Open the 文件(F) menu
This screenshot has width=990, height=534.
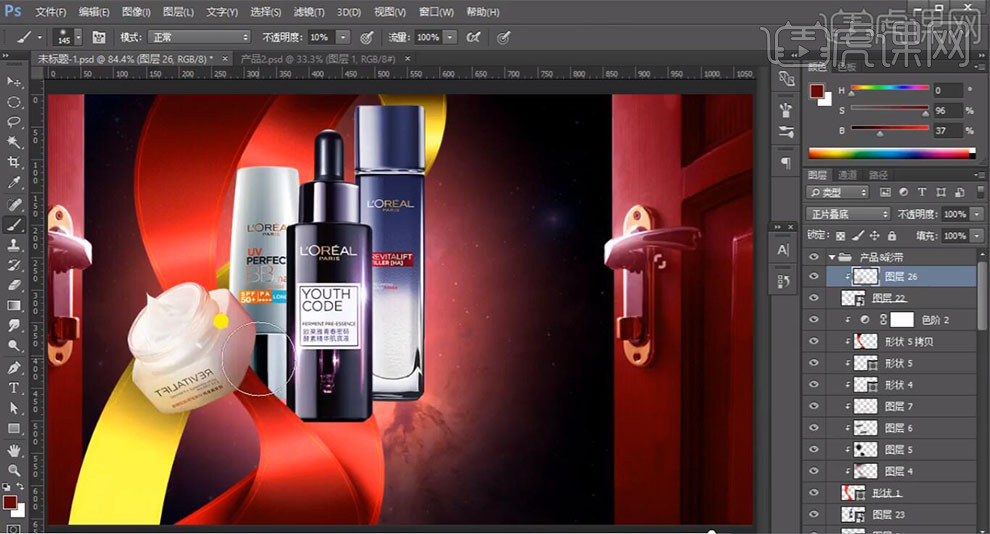(51, 12)
